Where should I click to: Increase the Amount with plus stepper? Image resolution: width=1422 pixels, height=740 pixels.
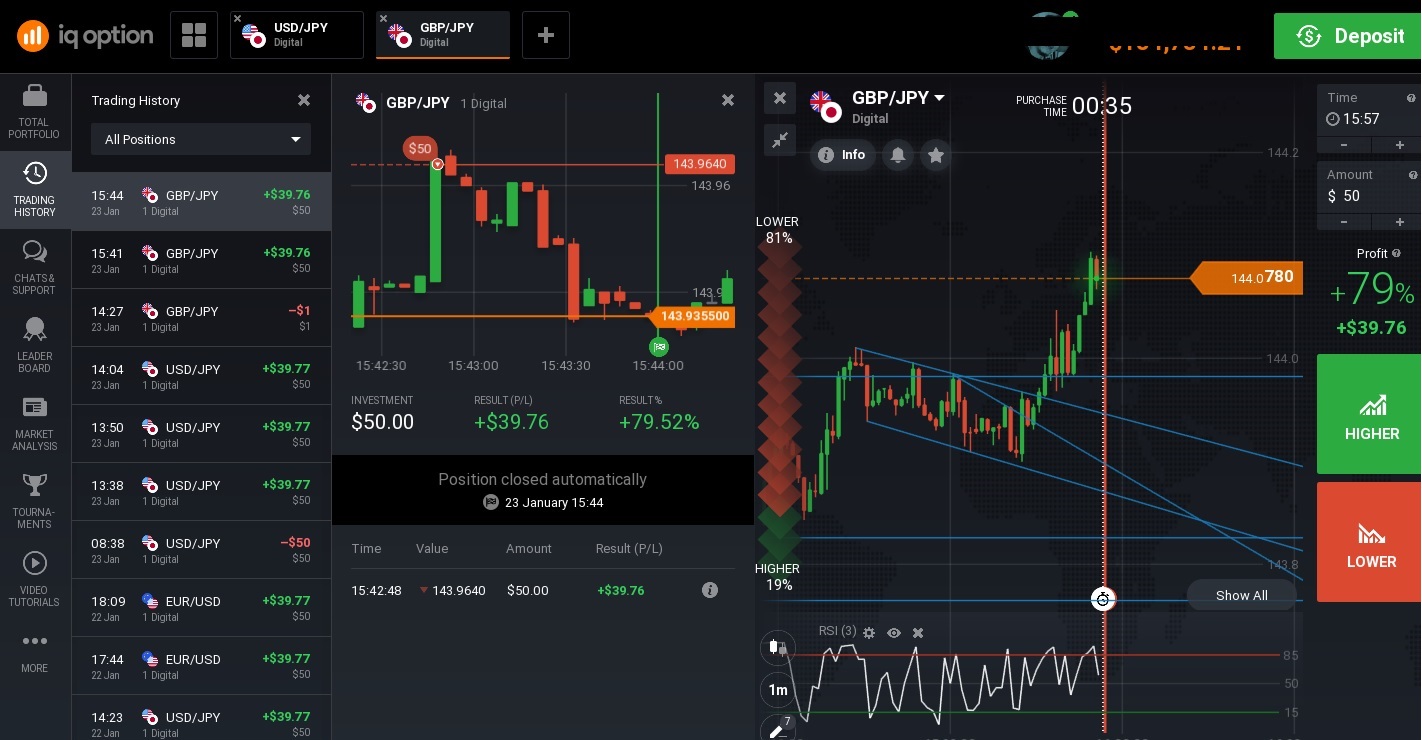[x=1400, y=222]
